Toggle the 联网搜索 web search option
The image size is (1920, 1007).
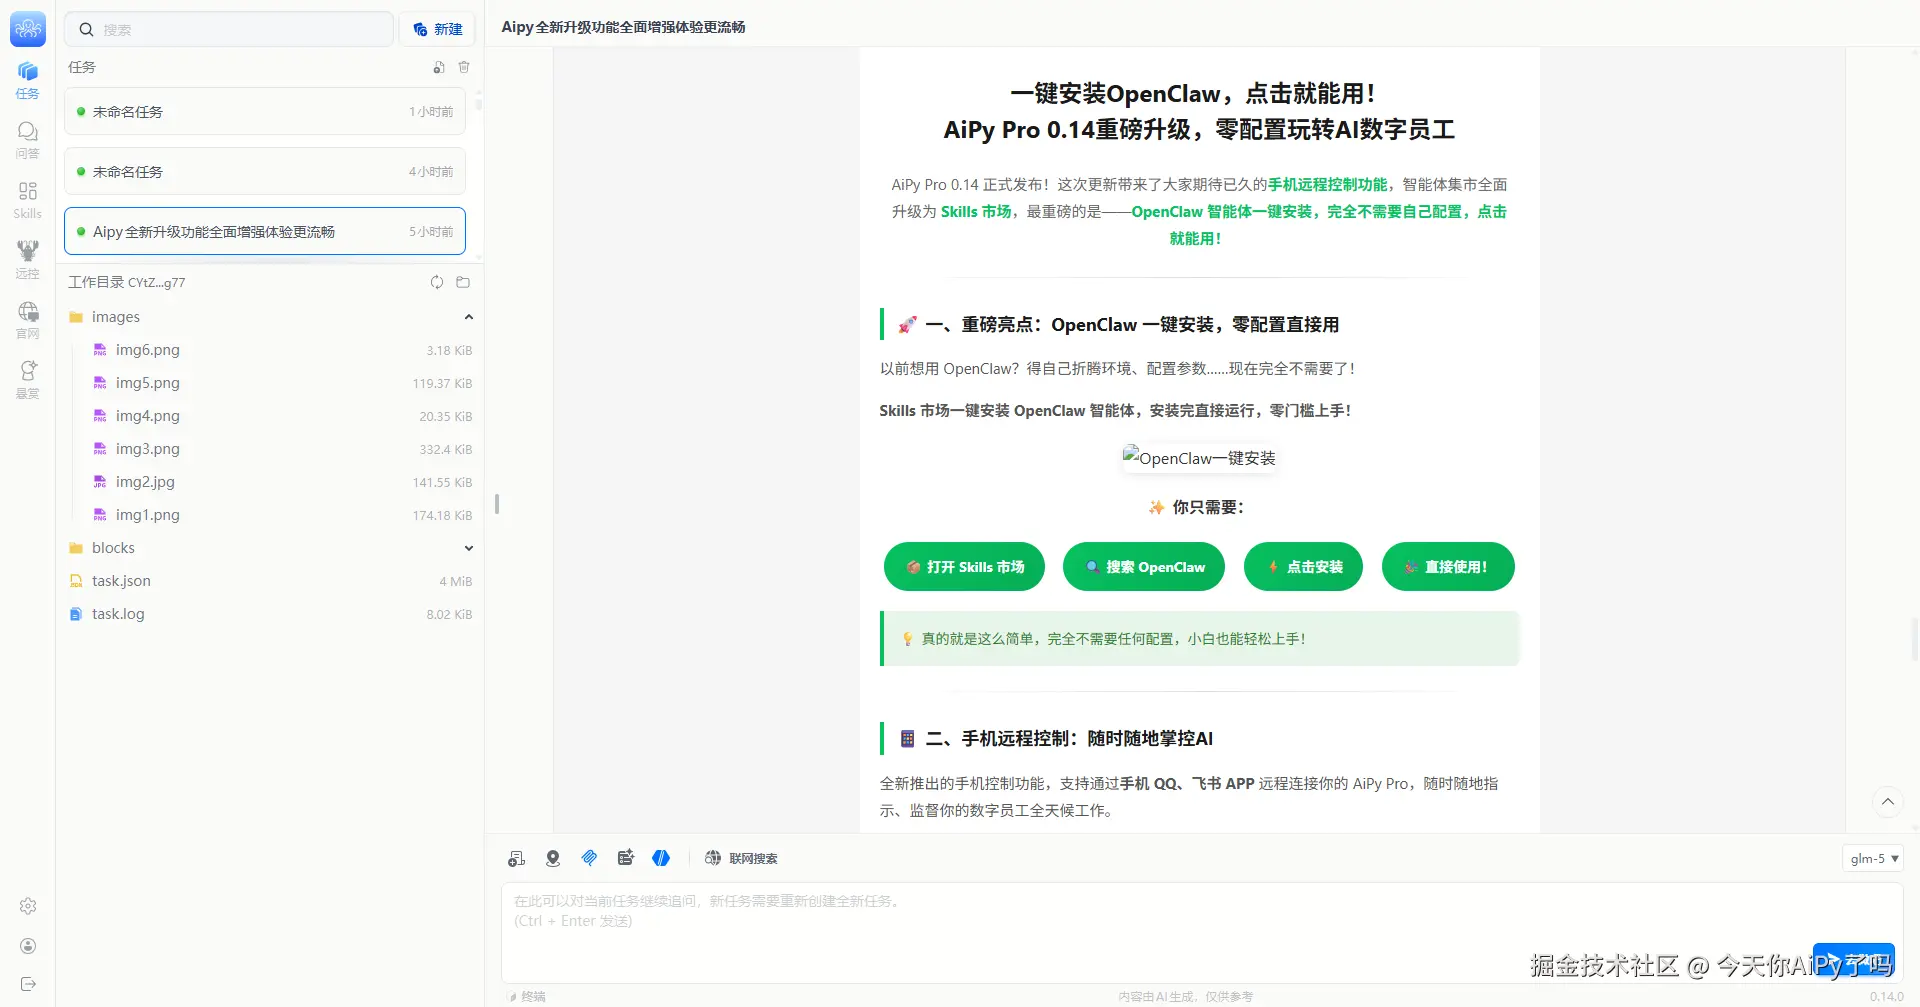pos(741,858)
